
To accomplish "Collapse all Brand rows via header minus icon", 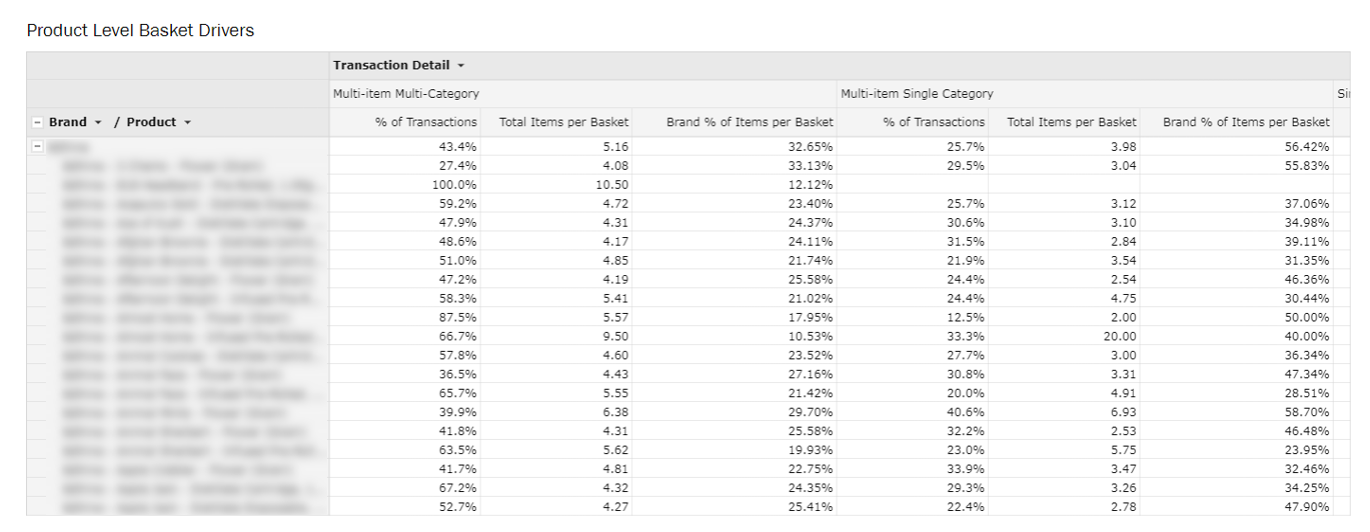I will click(38, 122).
